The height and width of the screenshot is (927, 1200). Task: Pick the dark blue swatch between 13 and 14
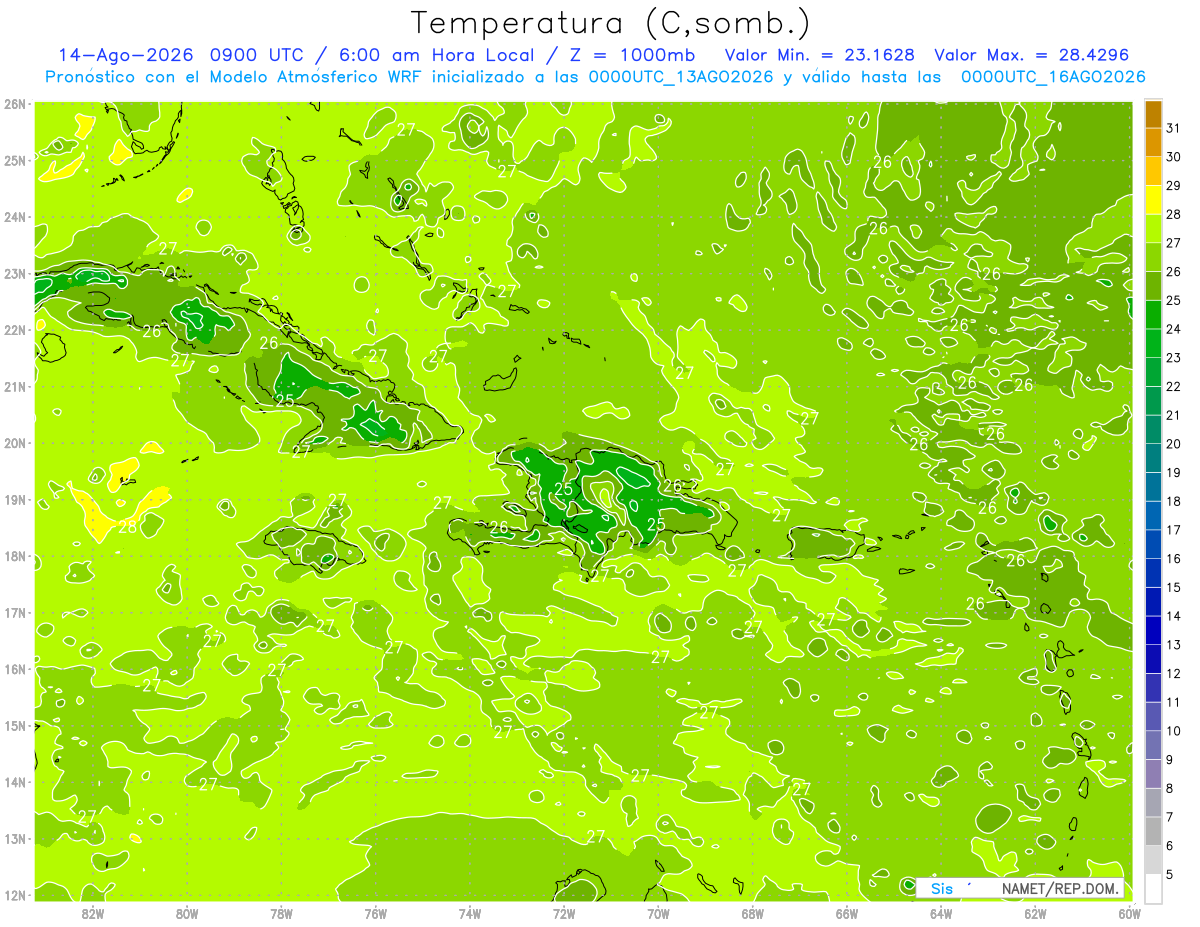1153,630
